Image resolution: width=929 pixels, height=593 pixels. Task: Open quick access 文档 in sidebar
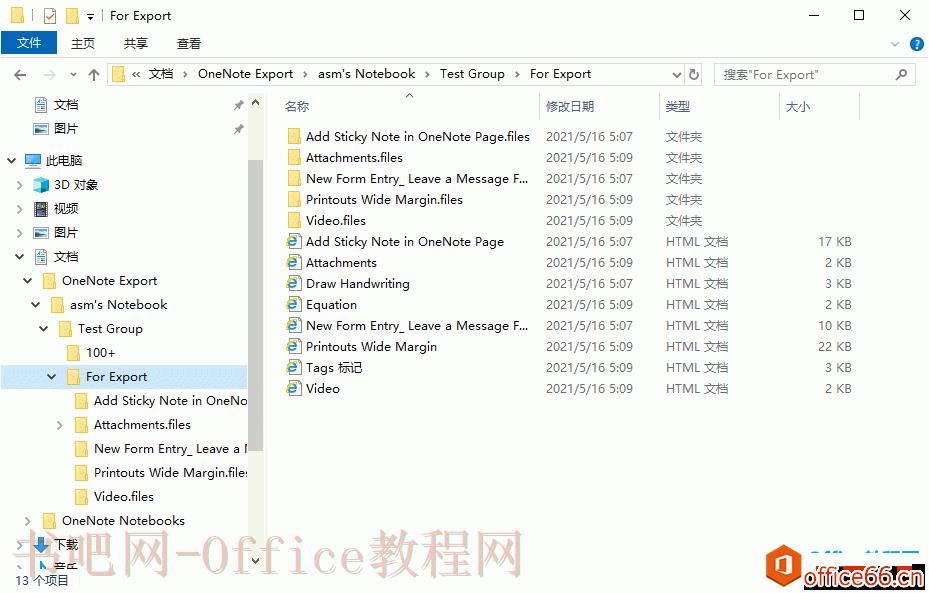tap(66, 105)
